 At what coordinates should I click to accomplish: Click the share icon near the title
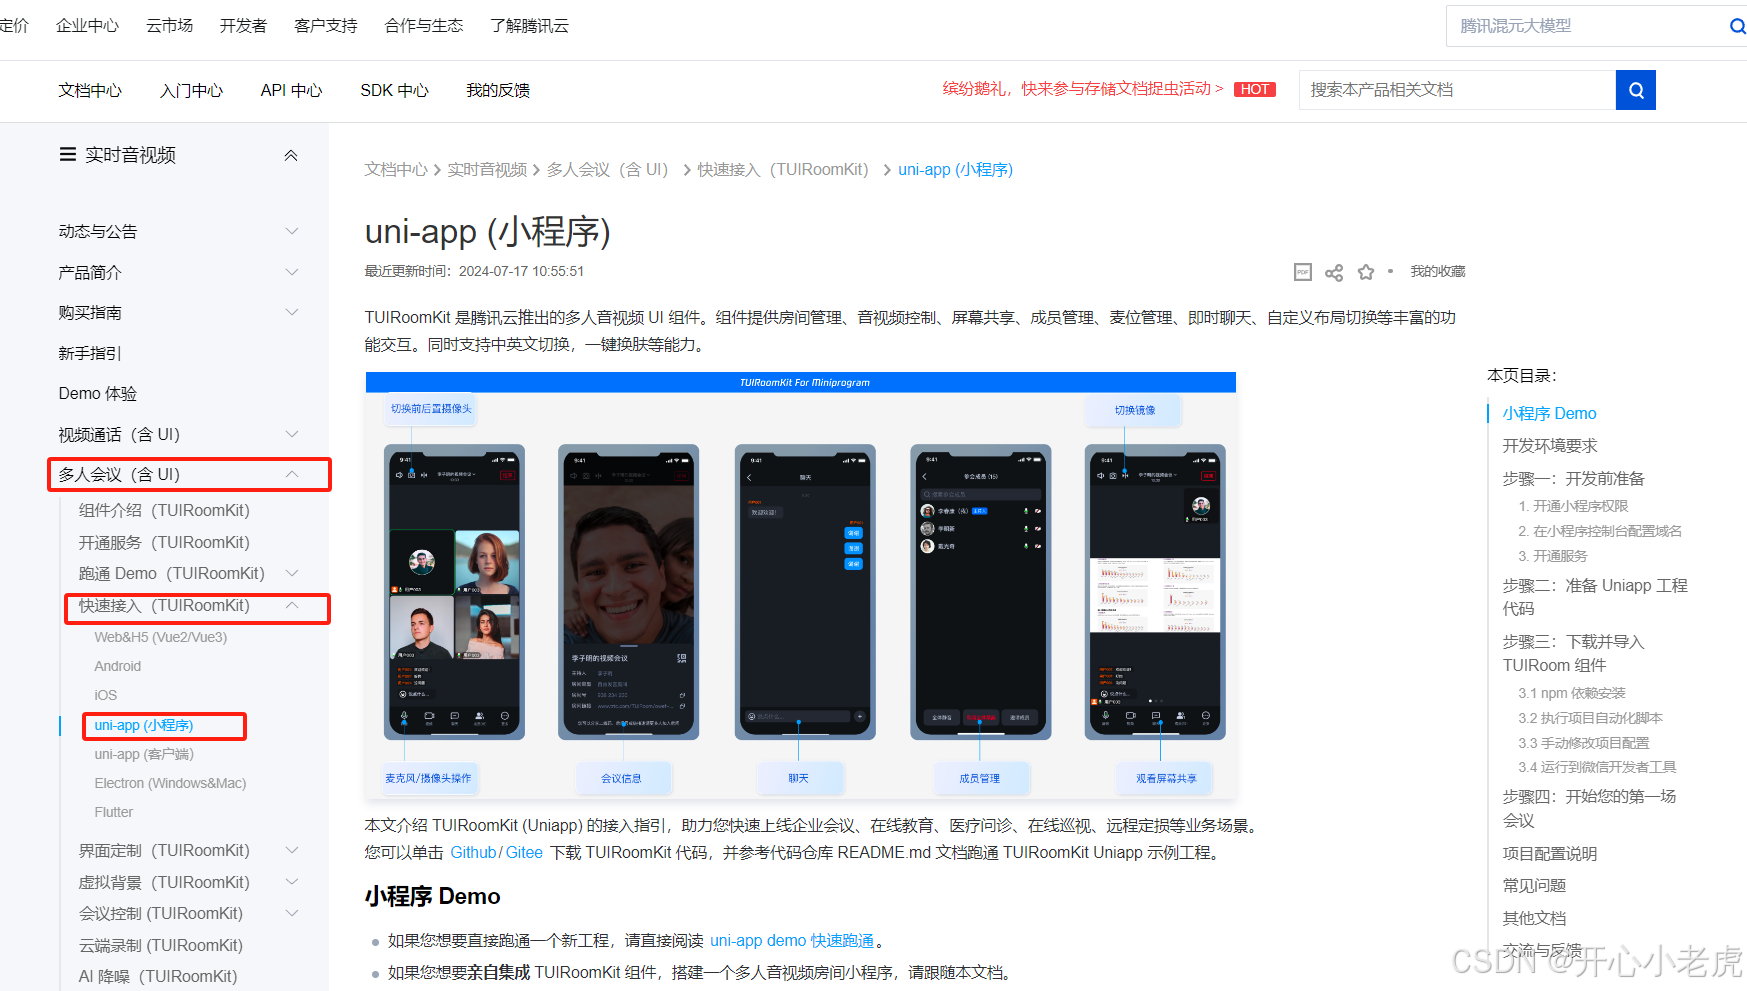[1334, 272]
